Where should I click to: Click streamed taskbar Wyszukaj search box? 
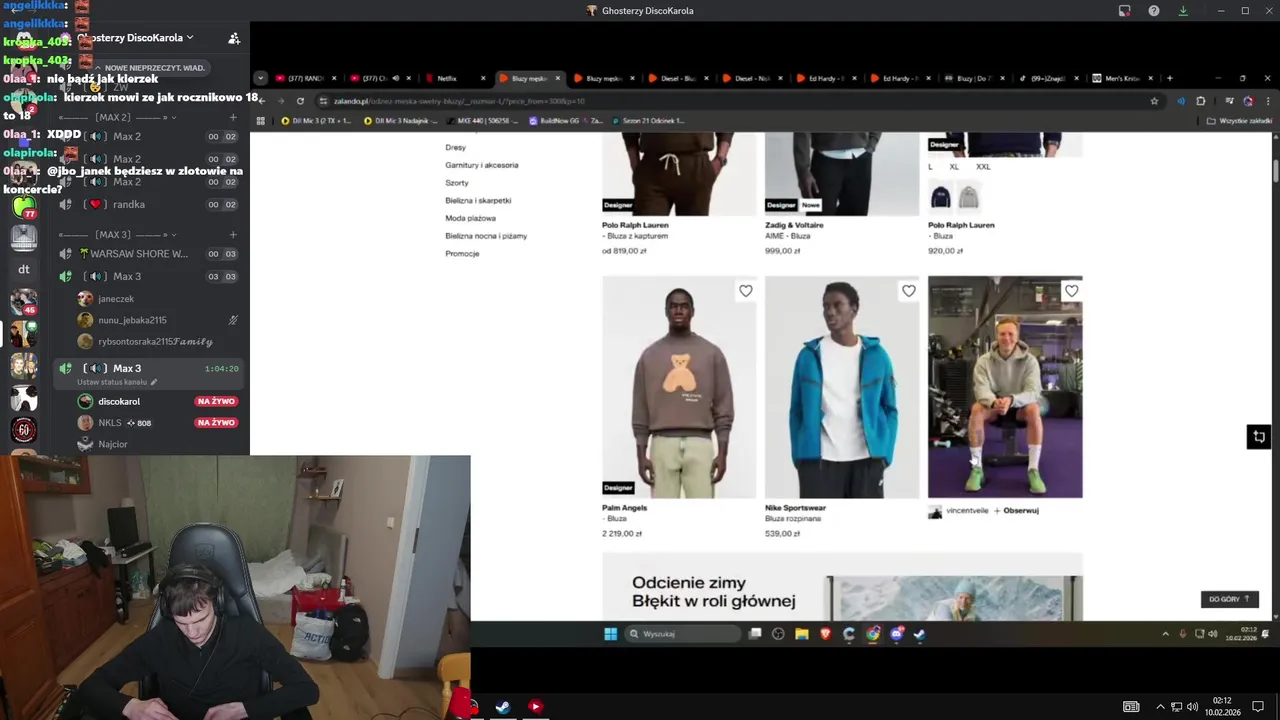(683, 634)
